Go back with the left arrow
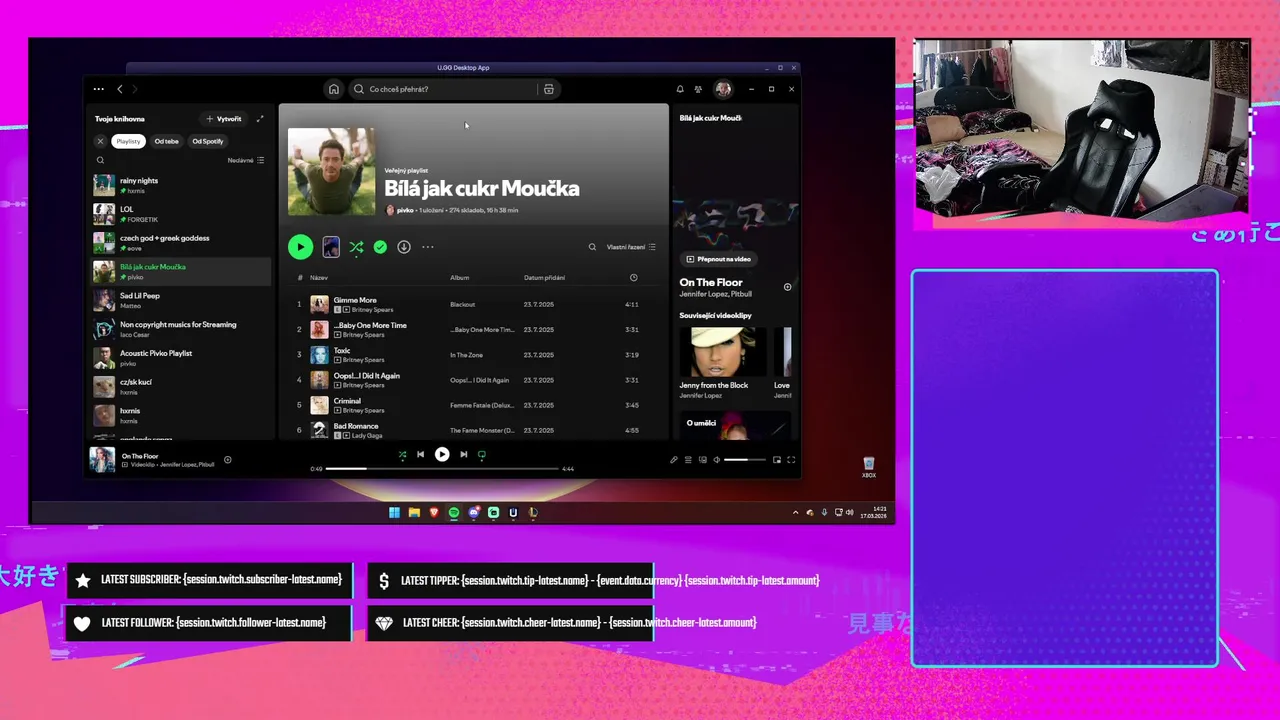The image size is (1280, 720). tap(120, 89)
